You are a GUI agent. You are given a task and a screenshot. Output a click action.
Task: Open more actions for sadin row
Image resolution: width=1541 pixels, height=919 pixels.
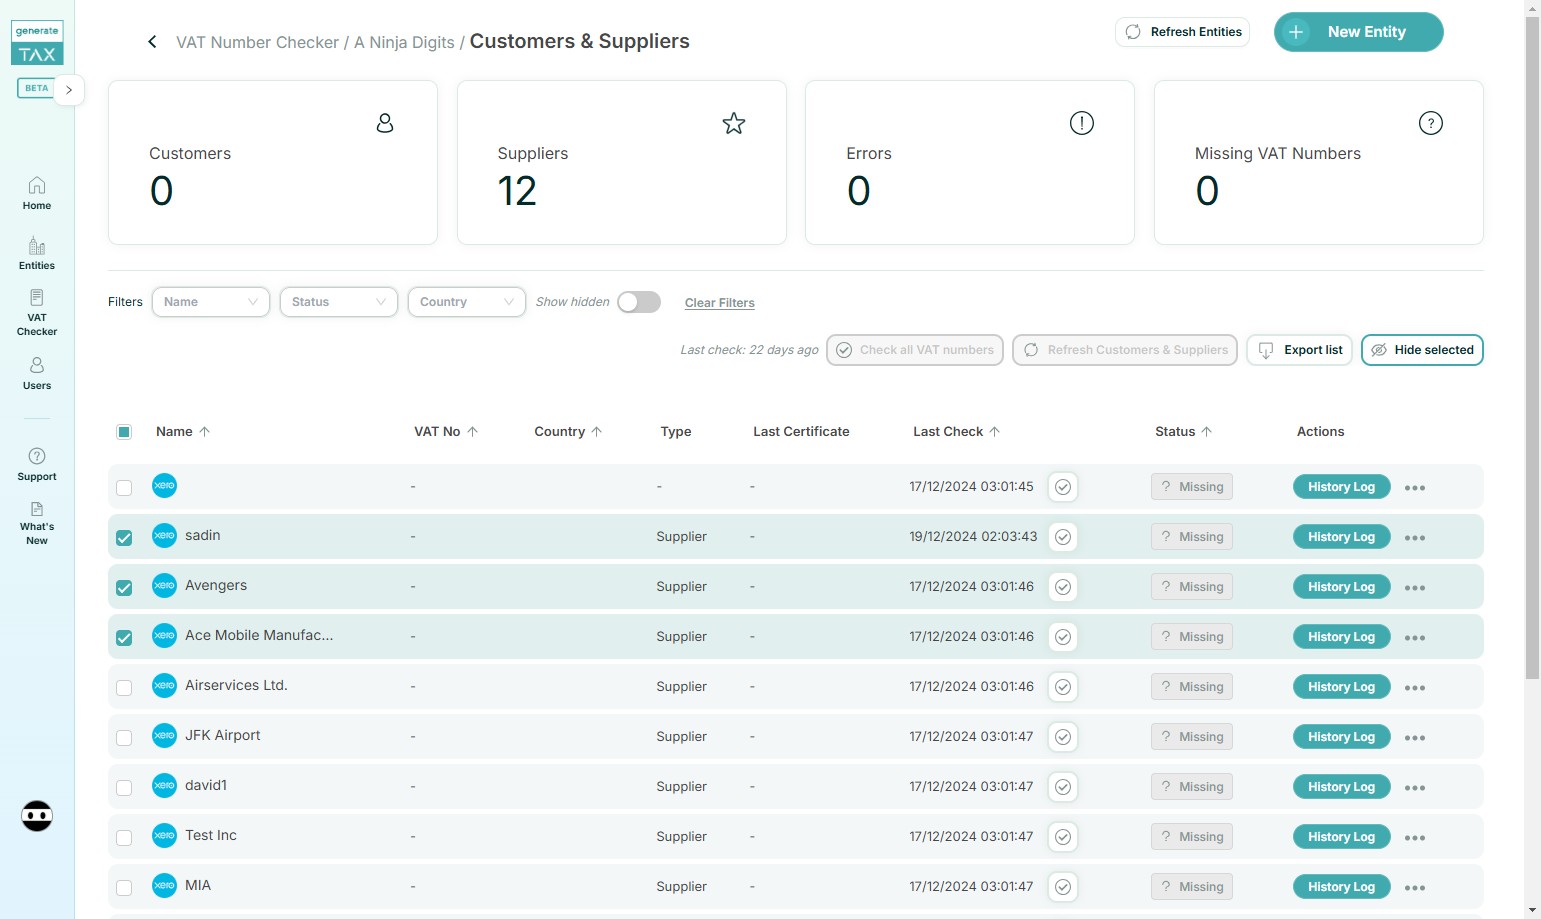1415,538
